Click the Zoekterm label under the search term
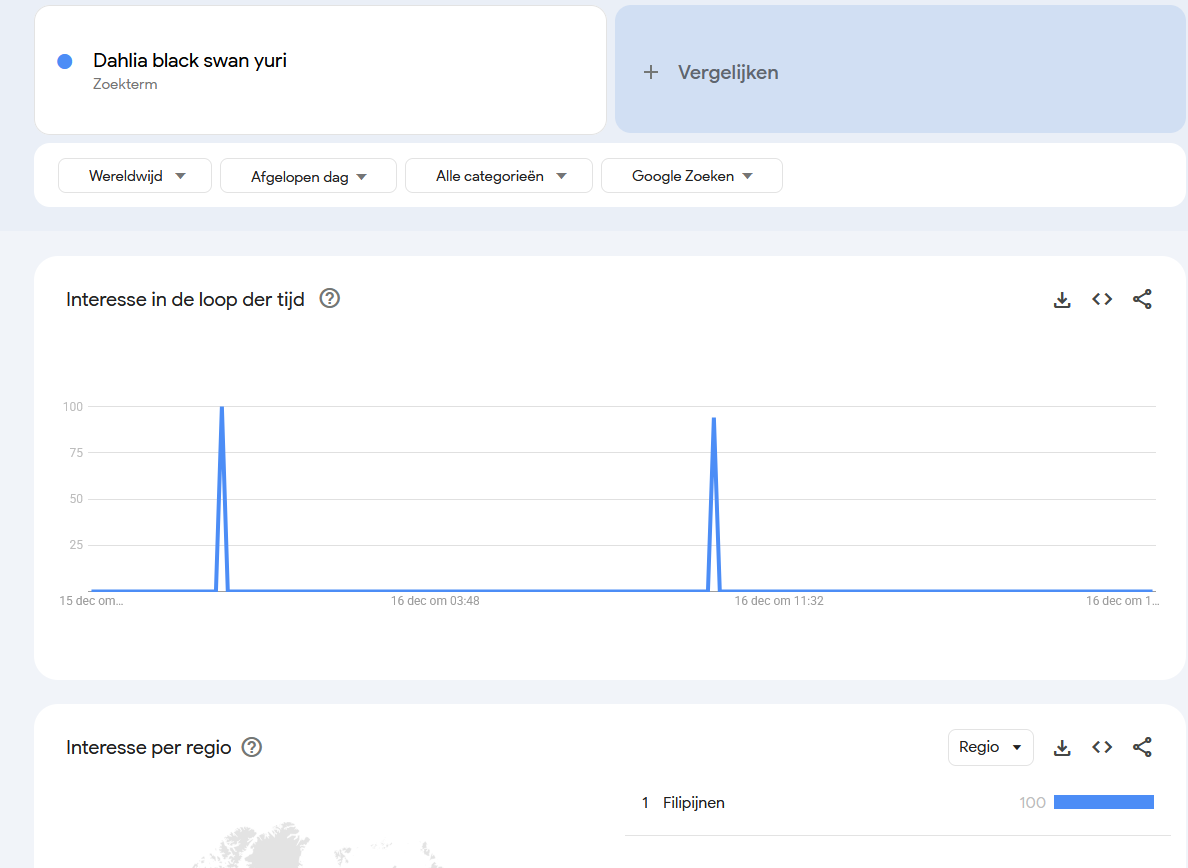1188x868 pixels. 125,84
